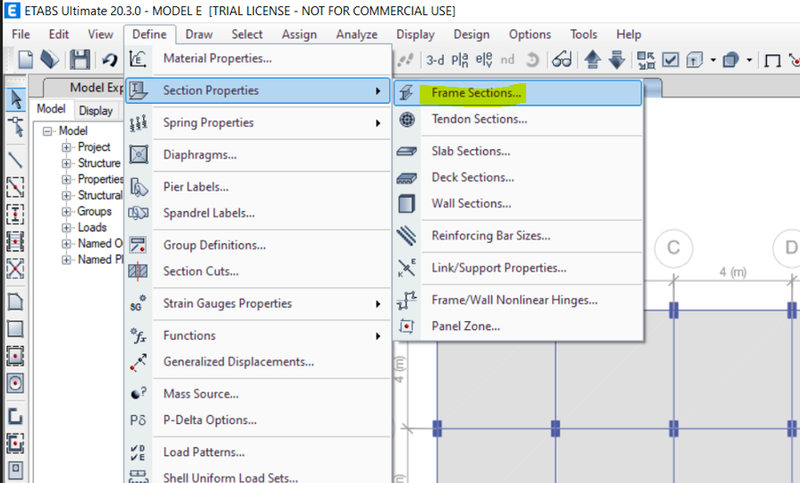This screenshot has width=800, height=483.
Task: Open the Design menu
Action: (471, 34)
